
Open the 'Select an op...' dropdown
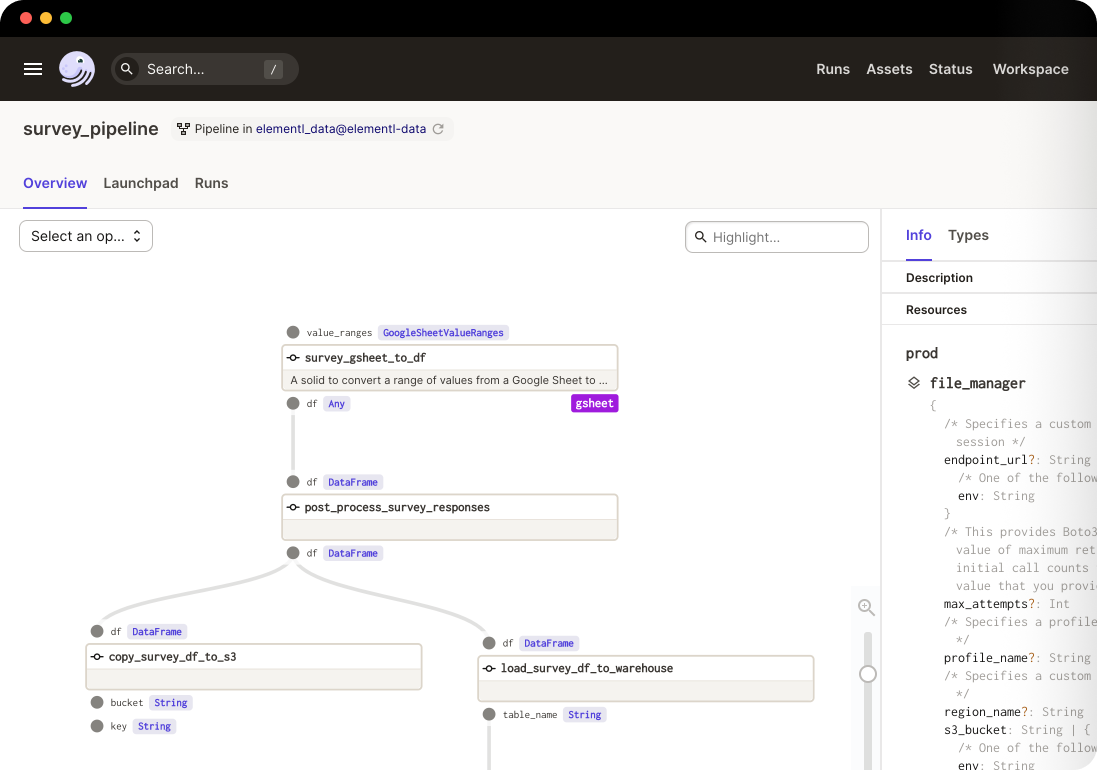coord(86,236)
